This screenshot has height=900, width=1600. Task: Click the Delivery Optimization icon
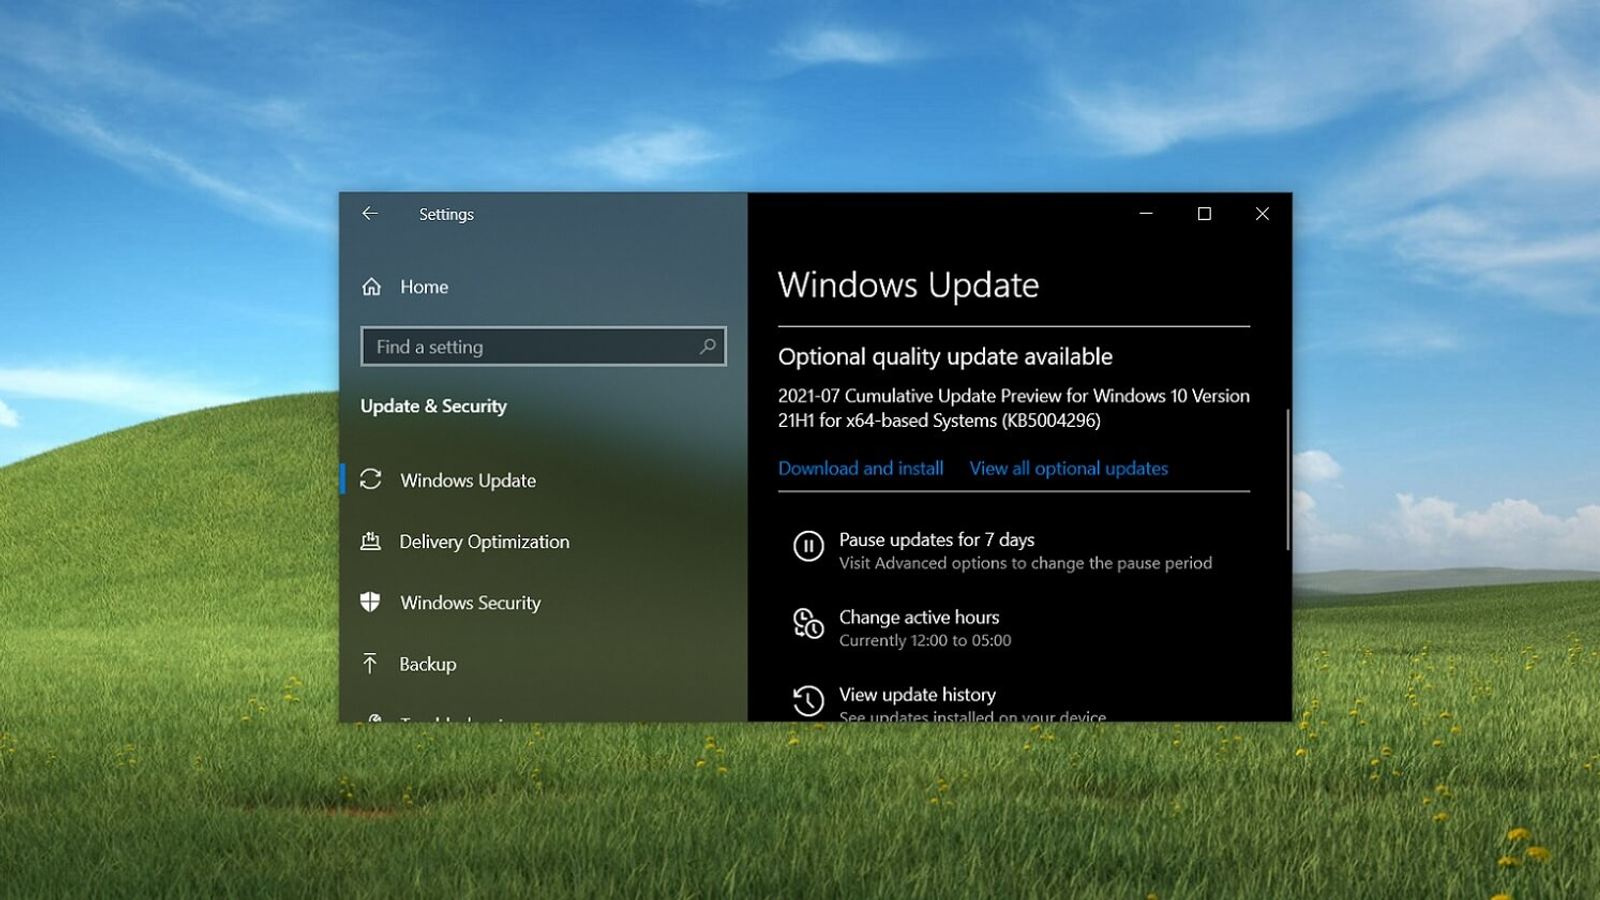coord(370,541)
